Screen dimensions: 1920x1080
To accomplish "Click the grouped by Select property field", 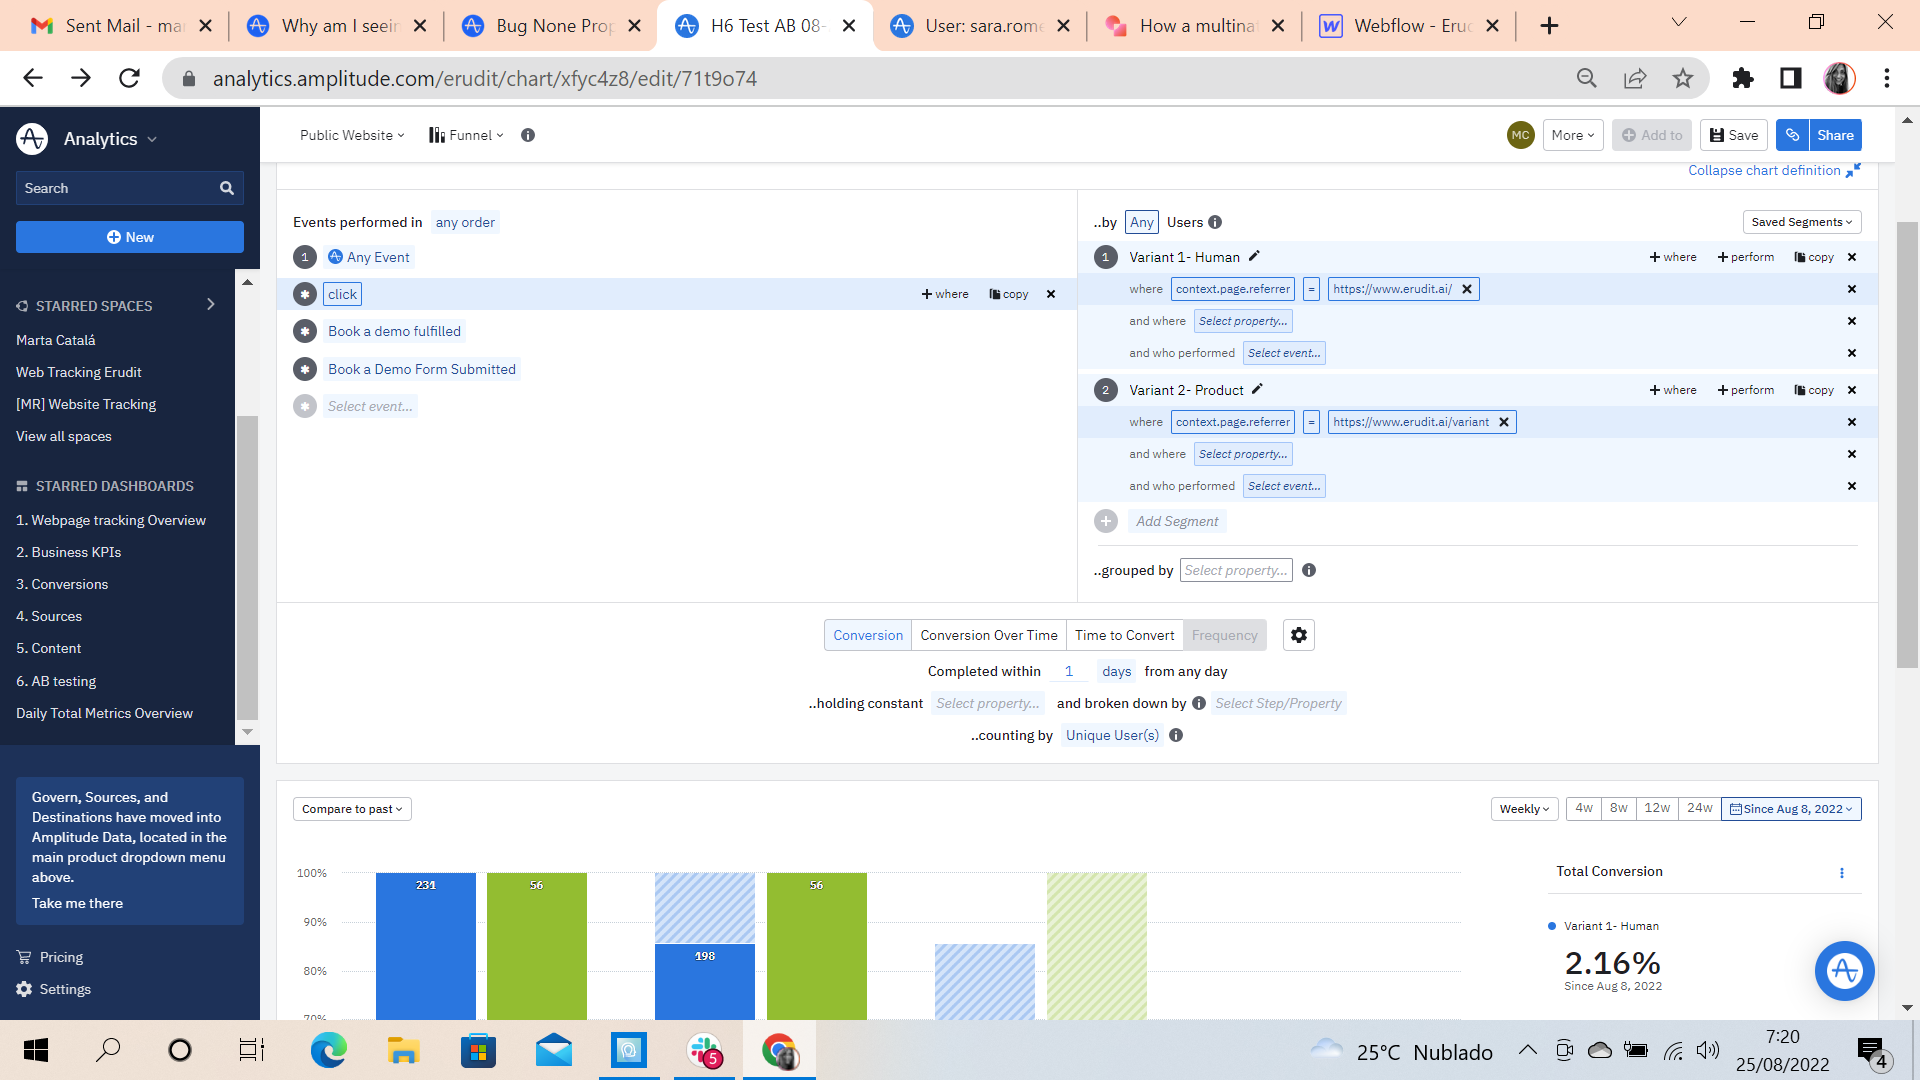I will pos(1235,570).
